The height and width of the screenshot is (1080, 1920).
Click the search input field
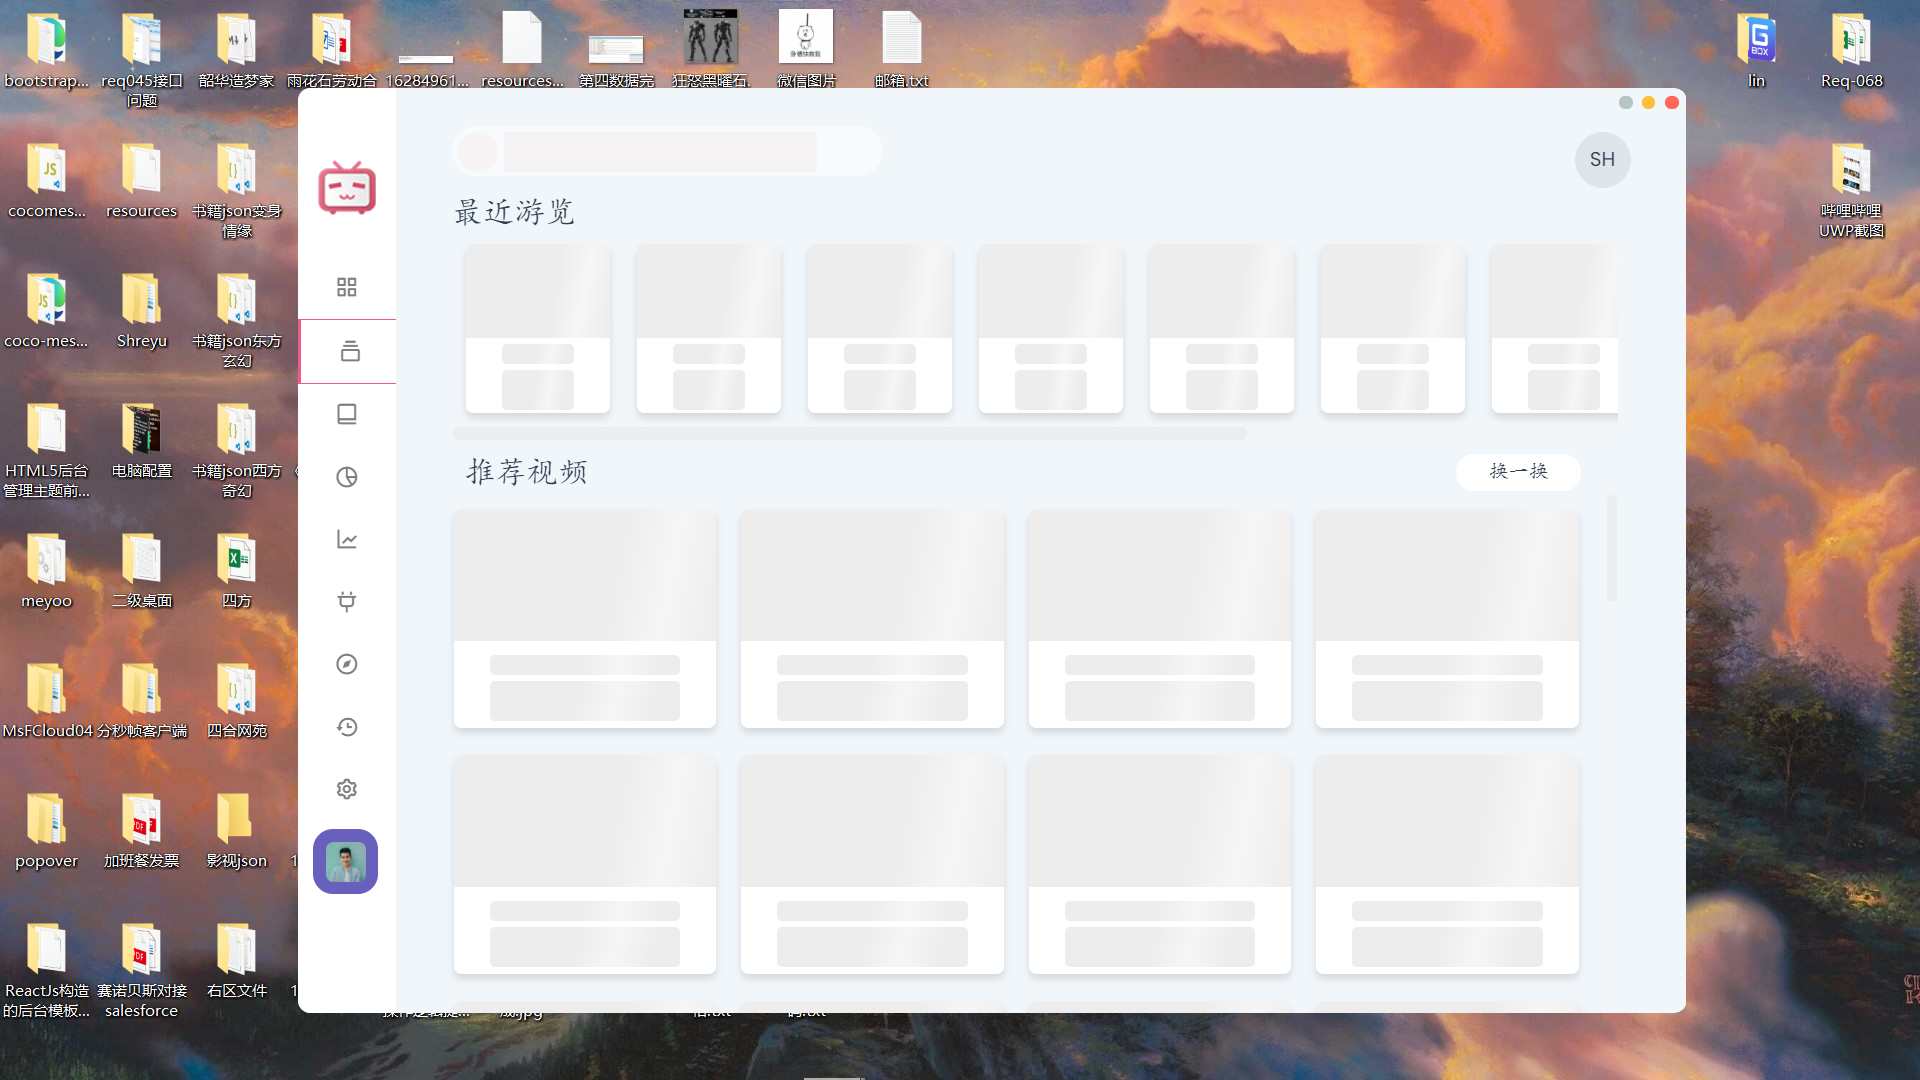point(667,151)
